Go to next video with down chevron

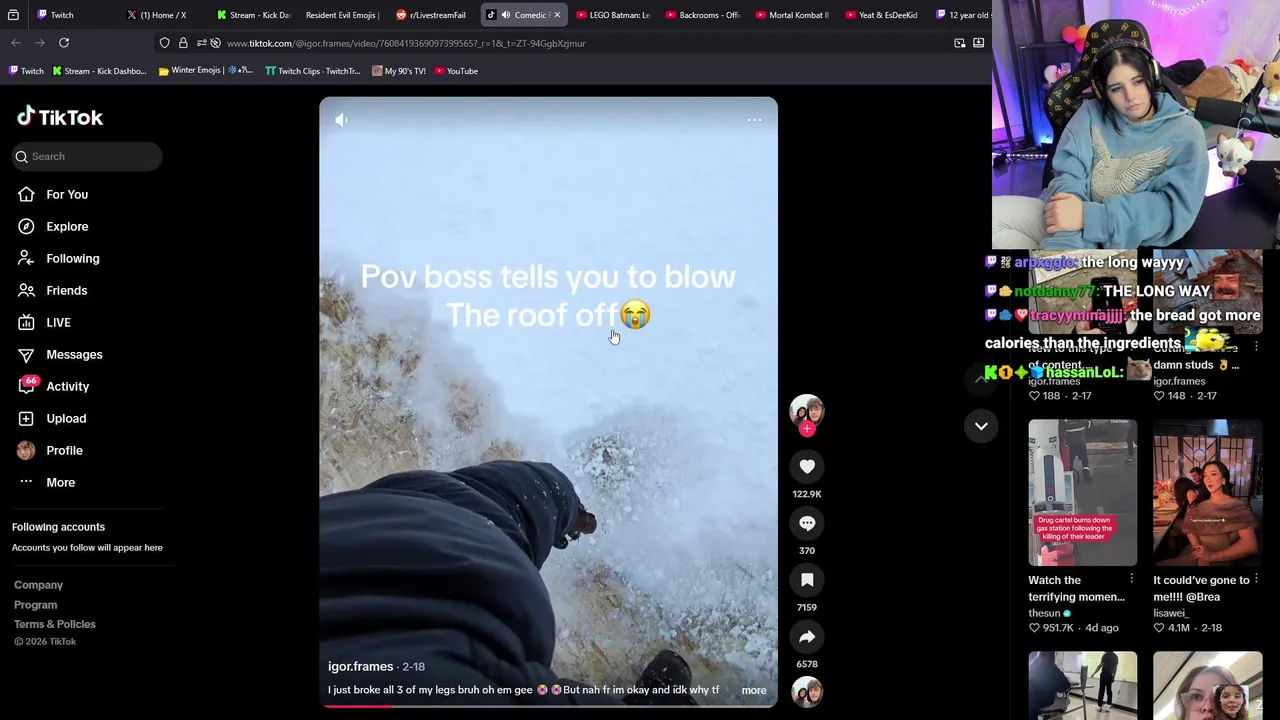981,426
